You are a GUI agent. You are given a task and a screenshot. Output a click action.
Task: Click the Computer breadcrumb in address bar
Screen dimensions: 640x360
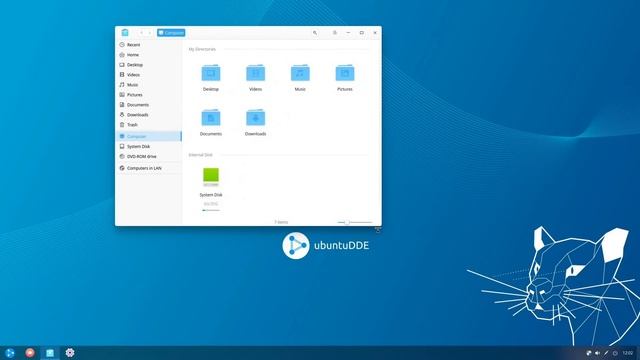click(171, 33)
